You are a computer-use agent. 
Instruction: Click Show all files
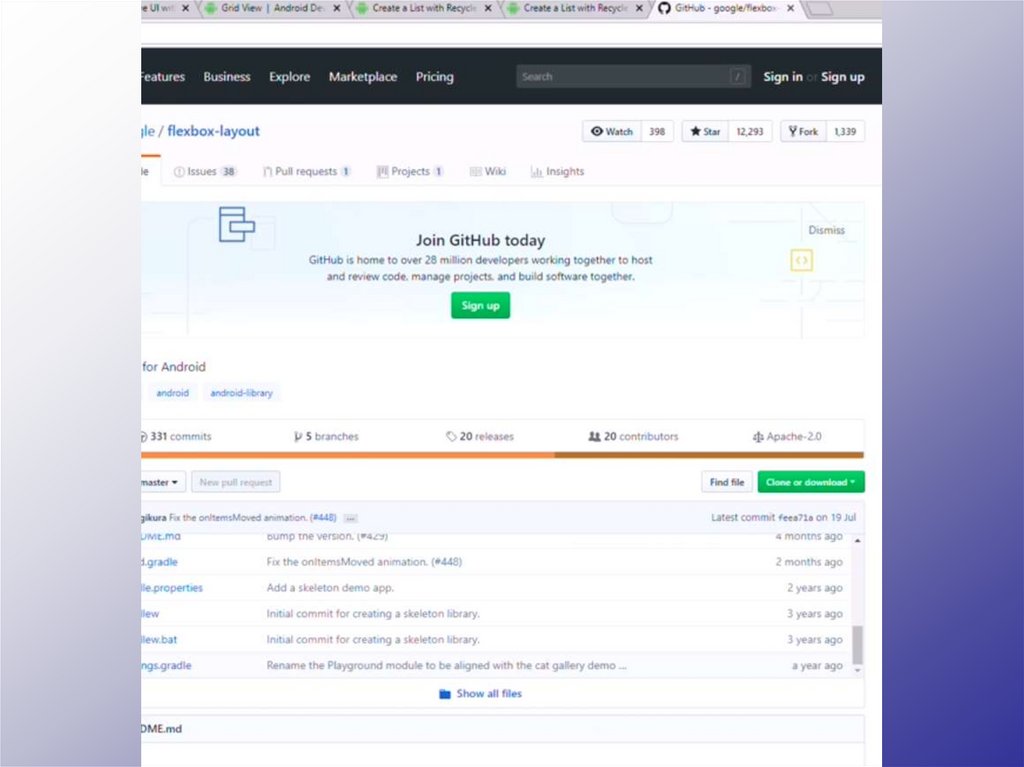pyautogui.click(x=481, y=693)
